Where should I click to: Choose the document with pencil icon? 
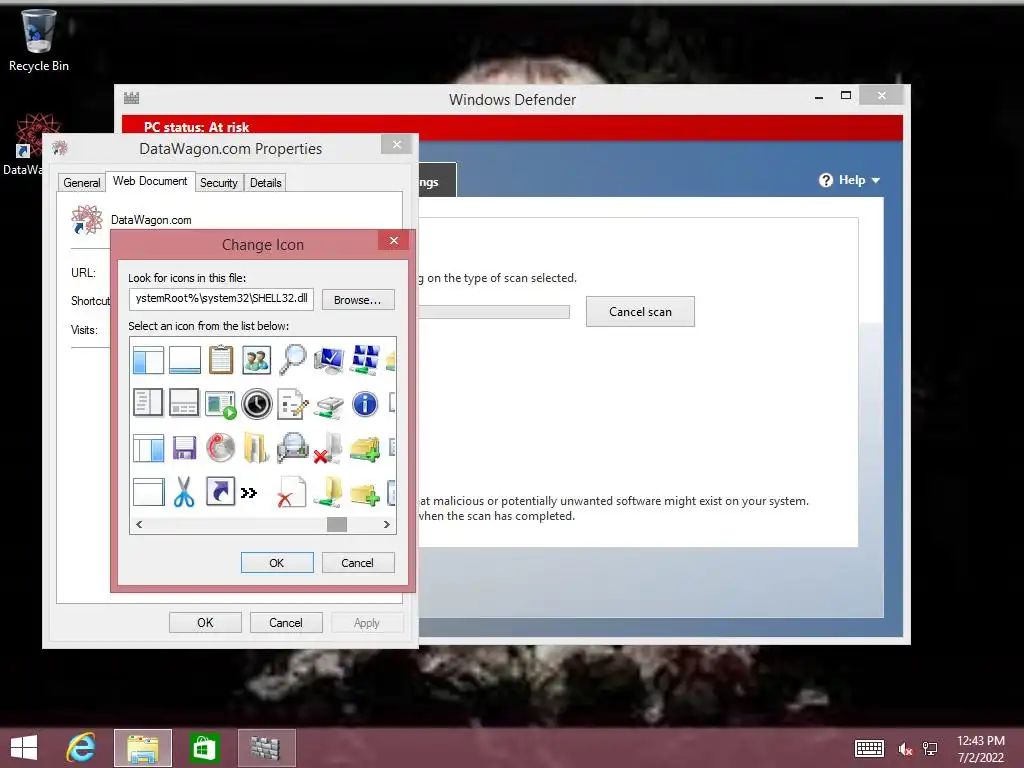pos(293,404)
